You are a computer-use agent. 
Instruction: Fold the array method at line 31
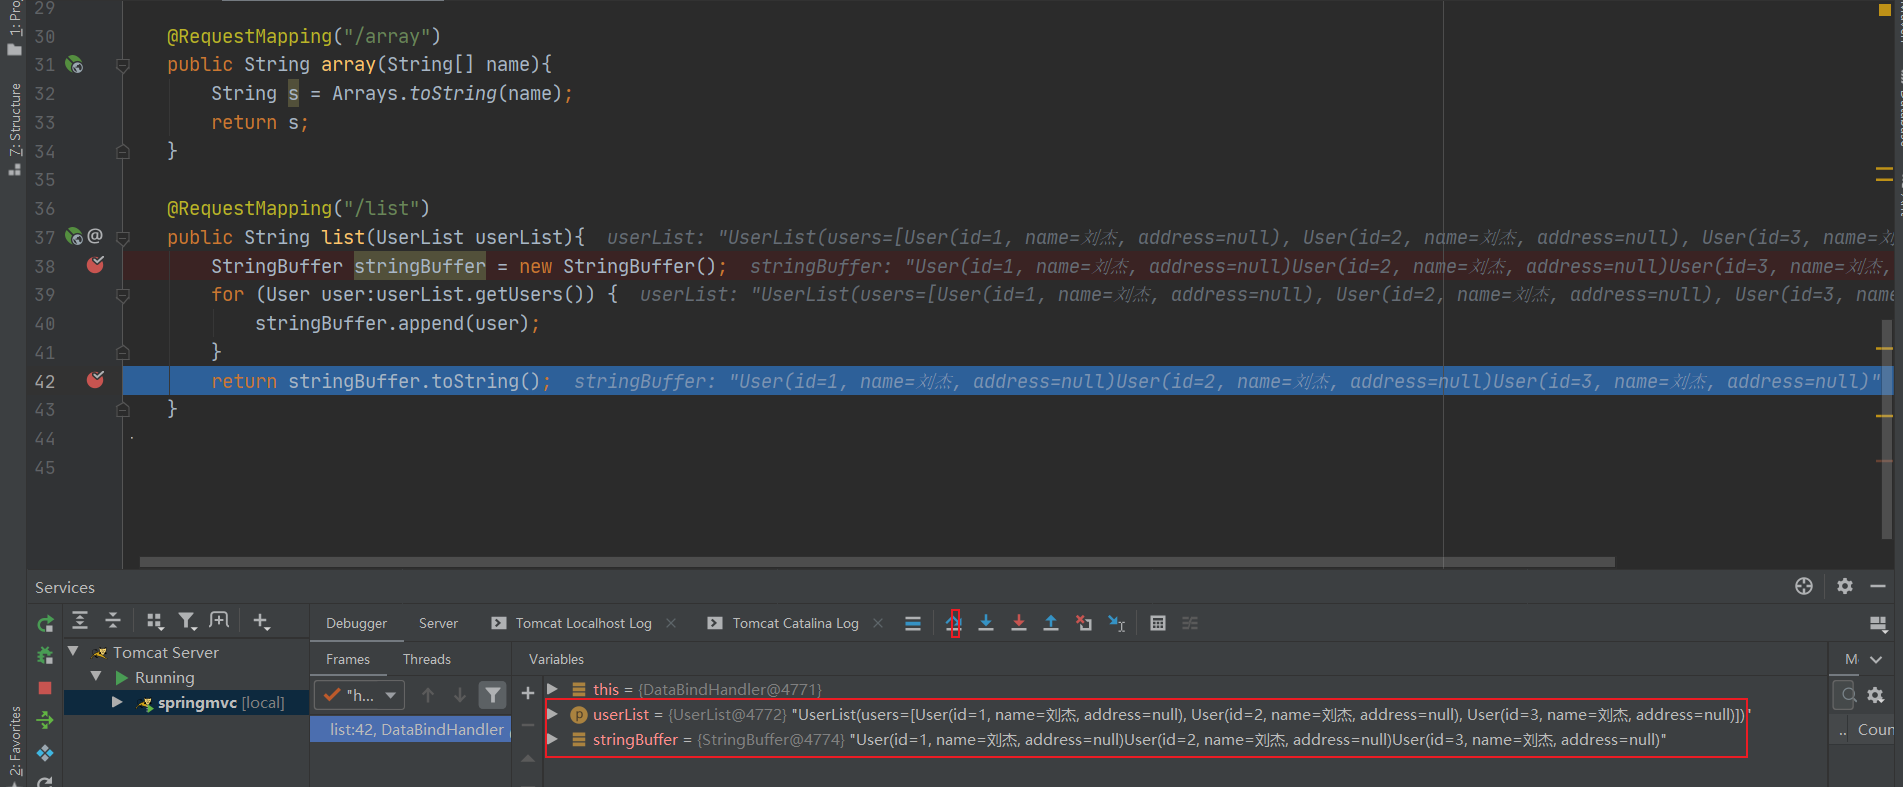(x=123, y=65)
